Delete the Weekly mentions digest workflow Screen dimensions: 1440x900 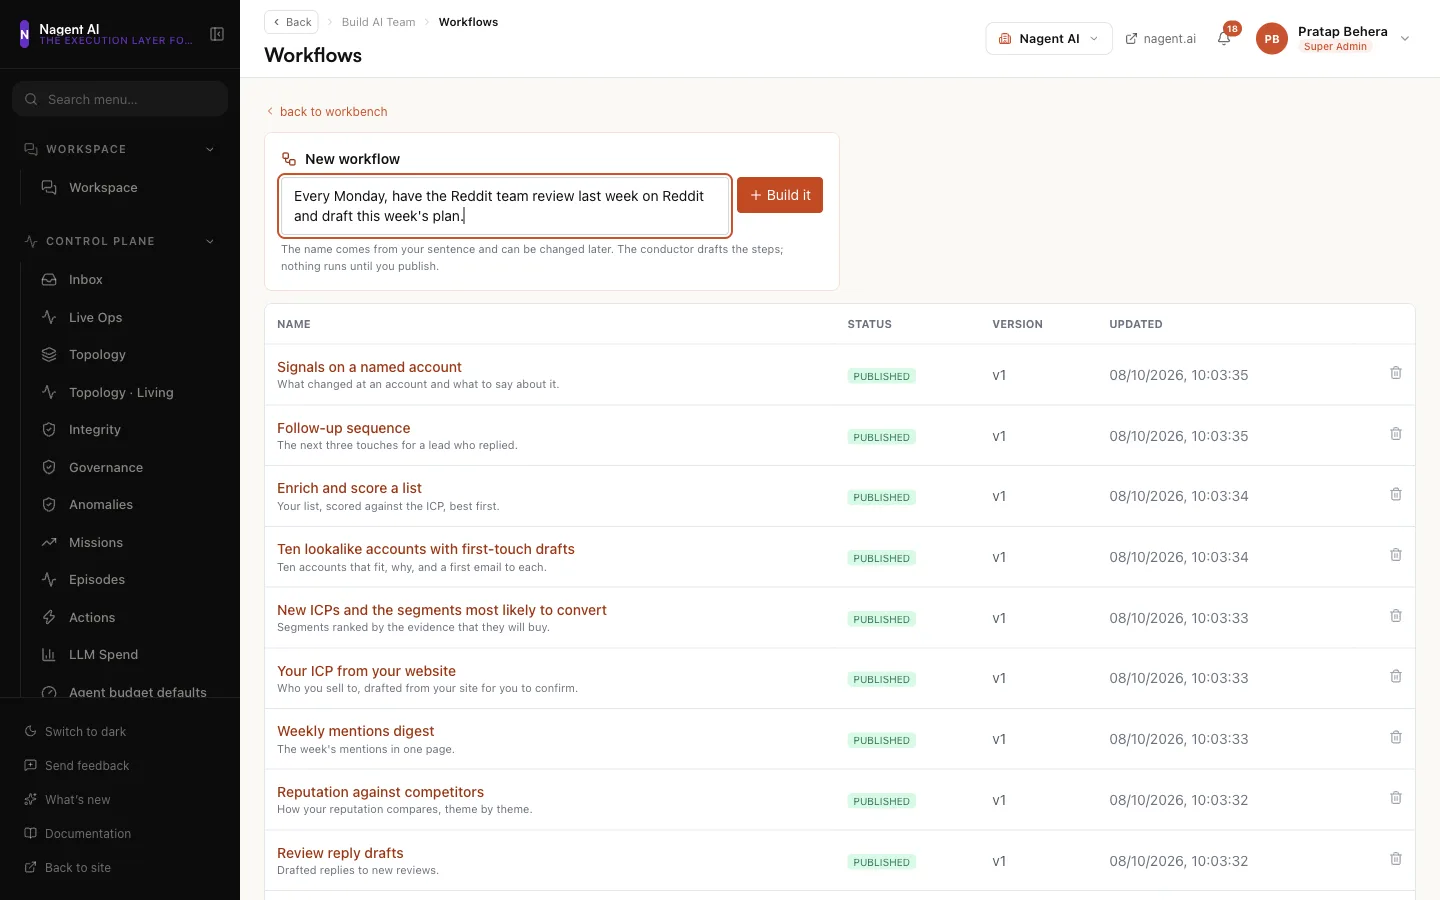(x=1396, y=737)
